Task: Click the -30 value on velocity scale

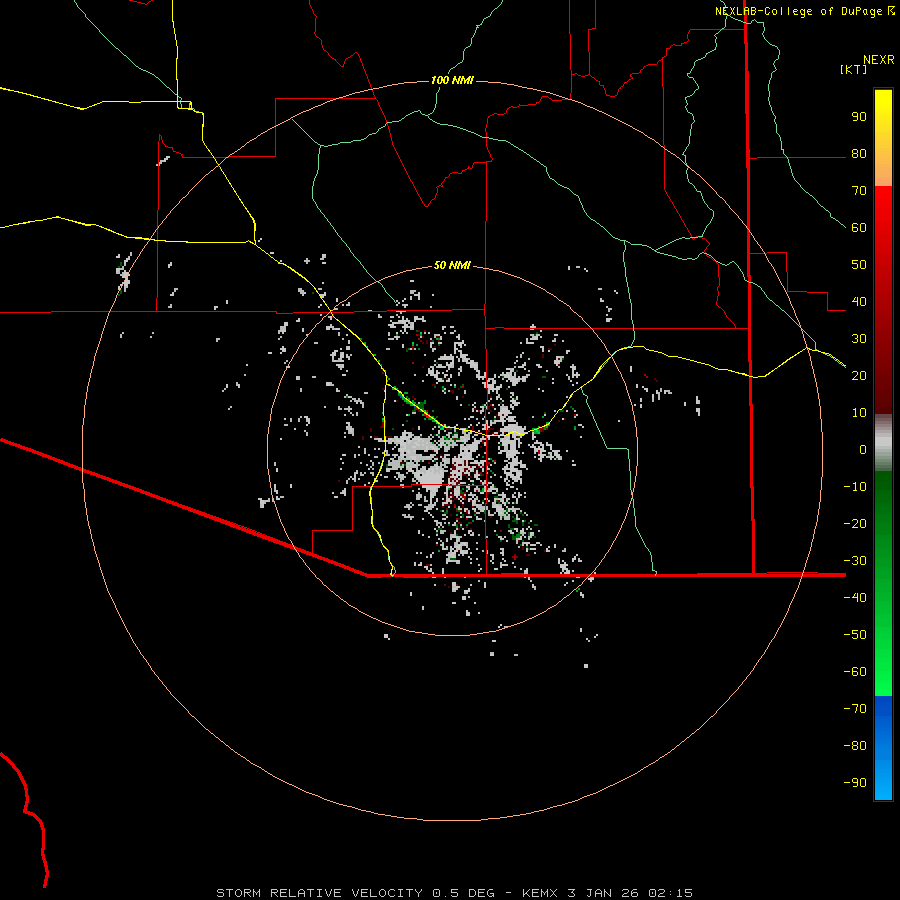Action: pos(855,561)
